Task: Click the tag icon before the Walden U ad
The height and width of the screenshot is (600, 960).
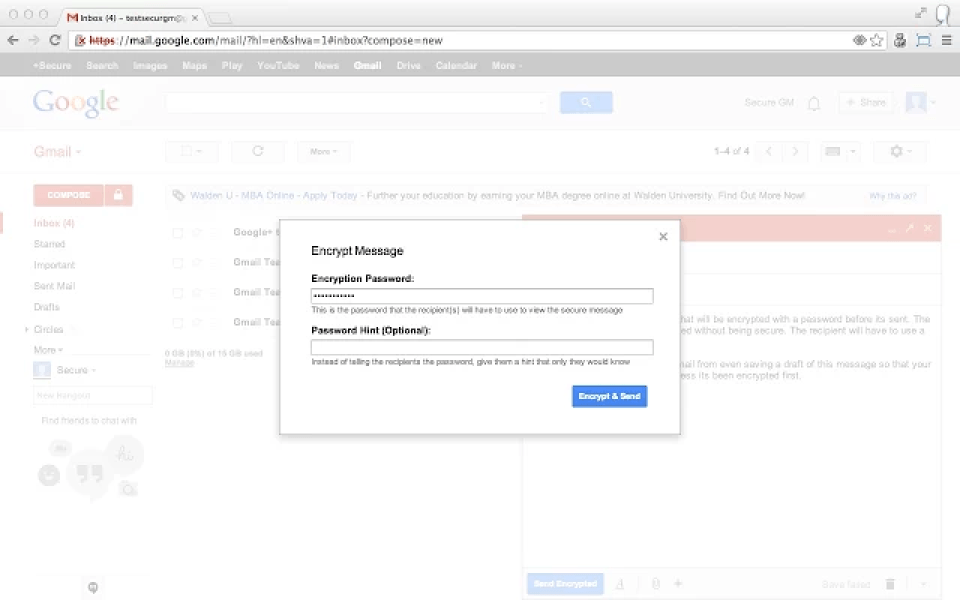Action: point(178,195)
